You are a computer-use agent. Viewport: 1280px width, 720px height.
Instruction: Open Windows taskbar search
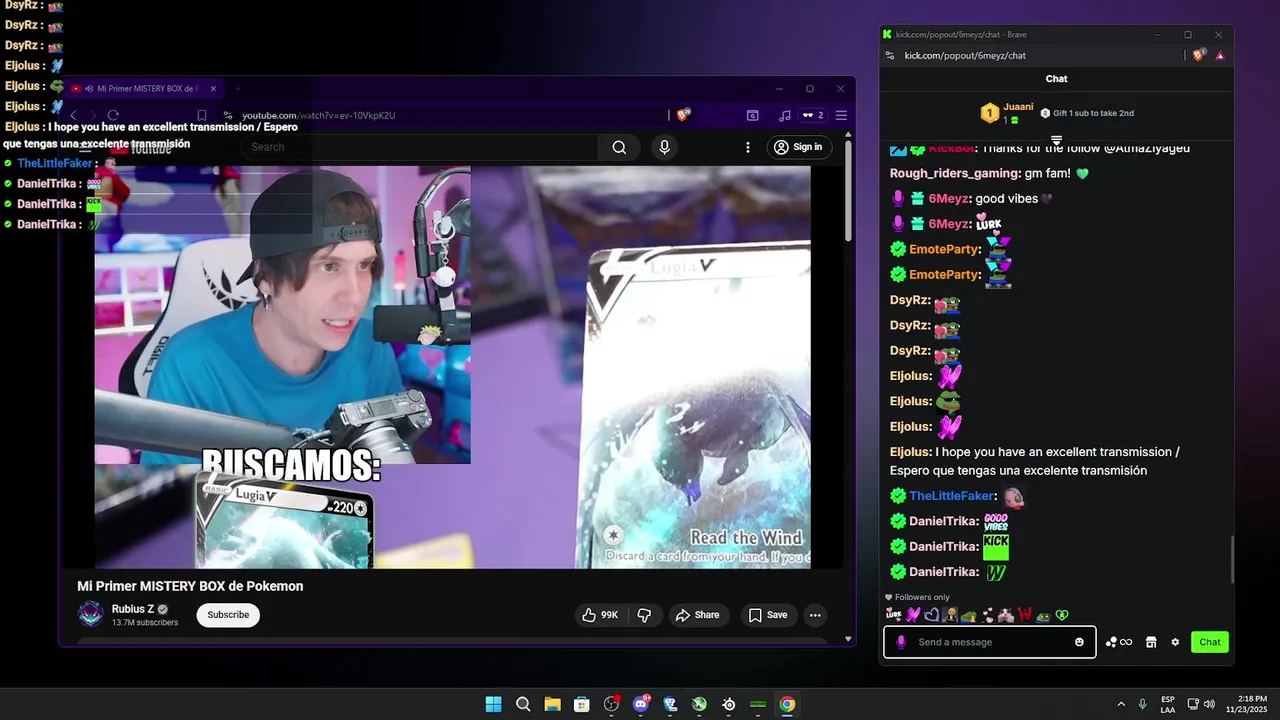[523, 704]
